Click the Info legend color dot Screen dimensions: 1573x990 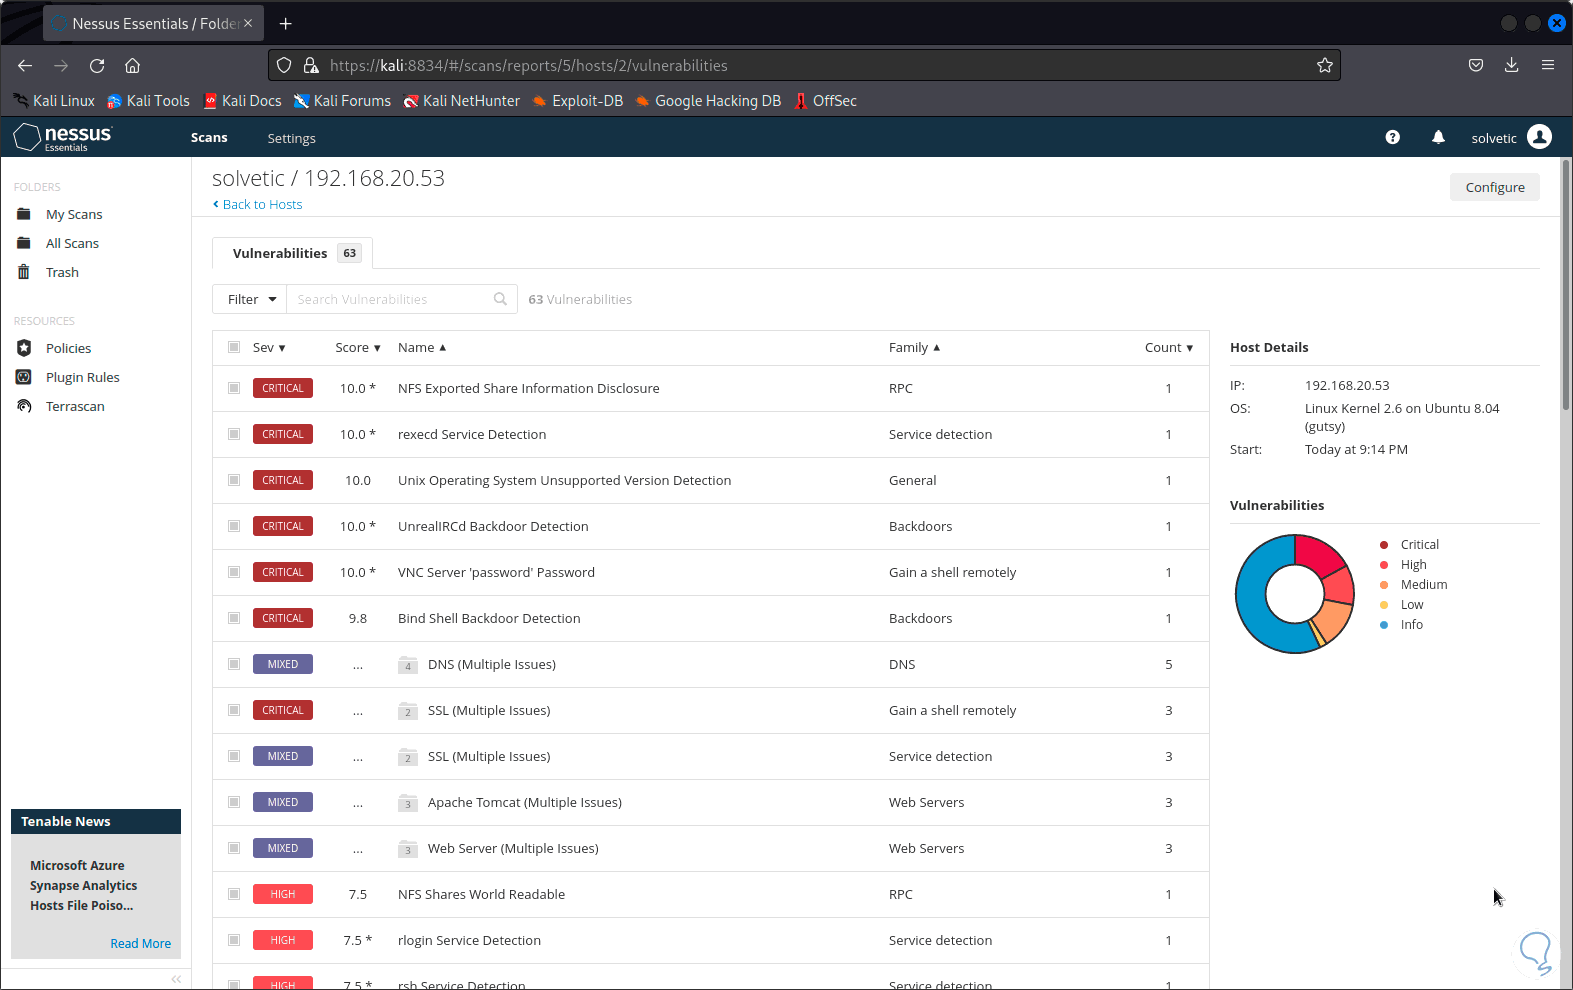1384,625
